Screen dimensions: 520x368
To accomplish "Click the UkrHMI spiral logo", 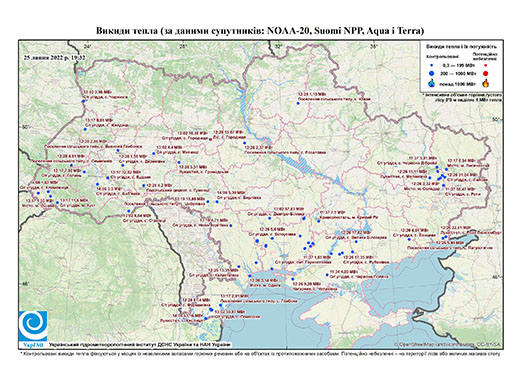I will [33, 326].
